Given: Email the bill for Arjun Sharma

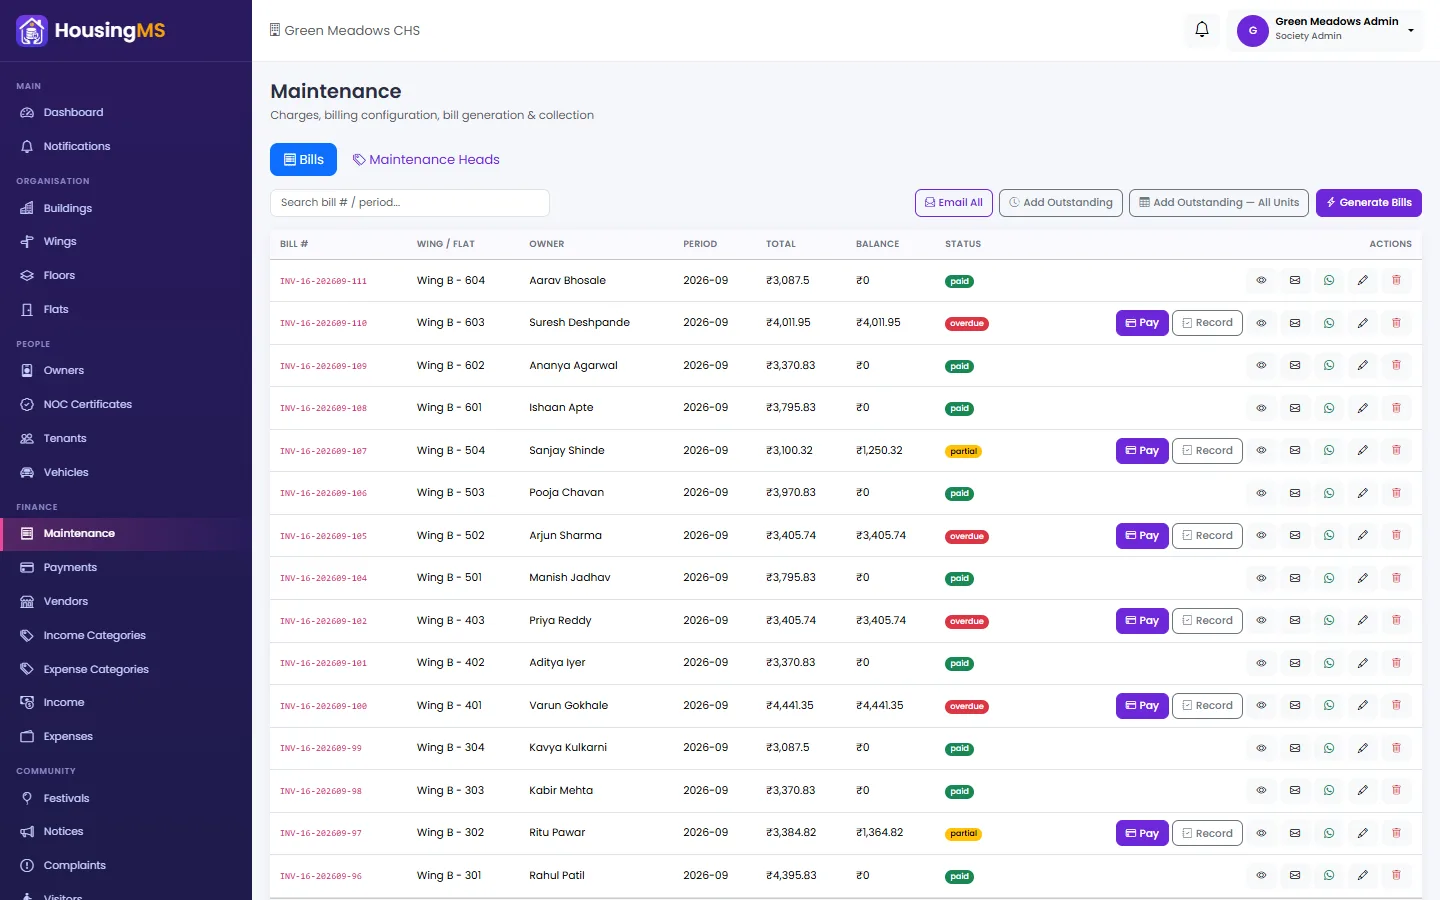Looking at the screenshot, I should (1295, 536).
